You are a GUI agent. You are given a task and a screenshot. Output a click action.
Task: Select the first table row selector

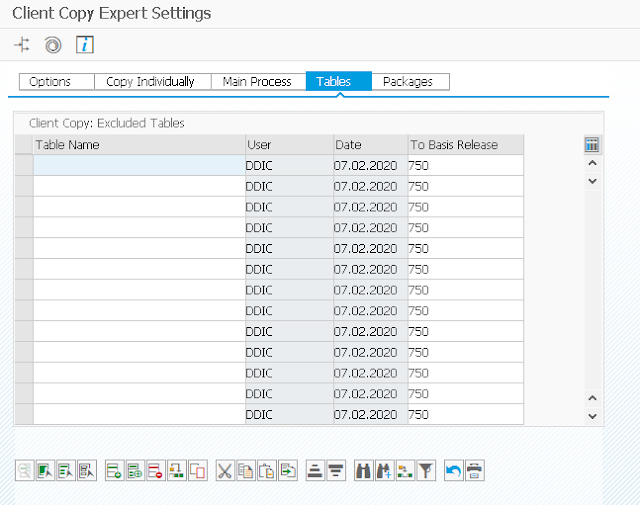click(24, 166)
